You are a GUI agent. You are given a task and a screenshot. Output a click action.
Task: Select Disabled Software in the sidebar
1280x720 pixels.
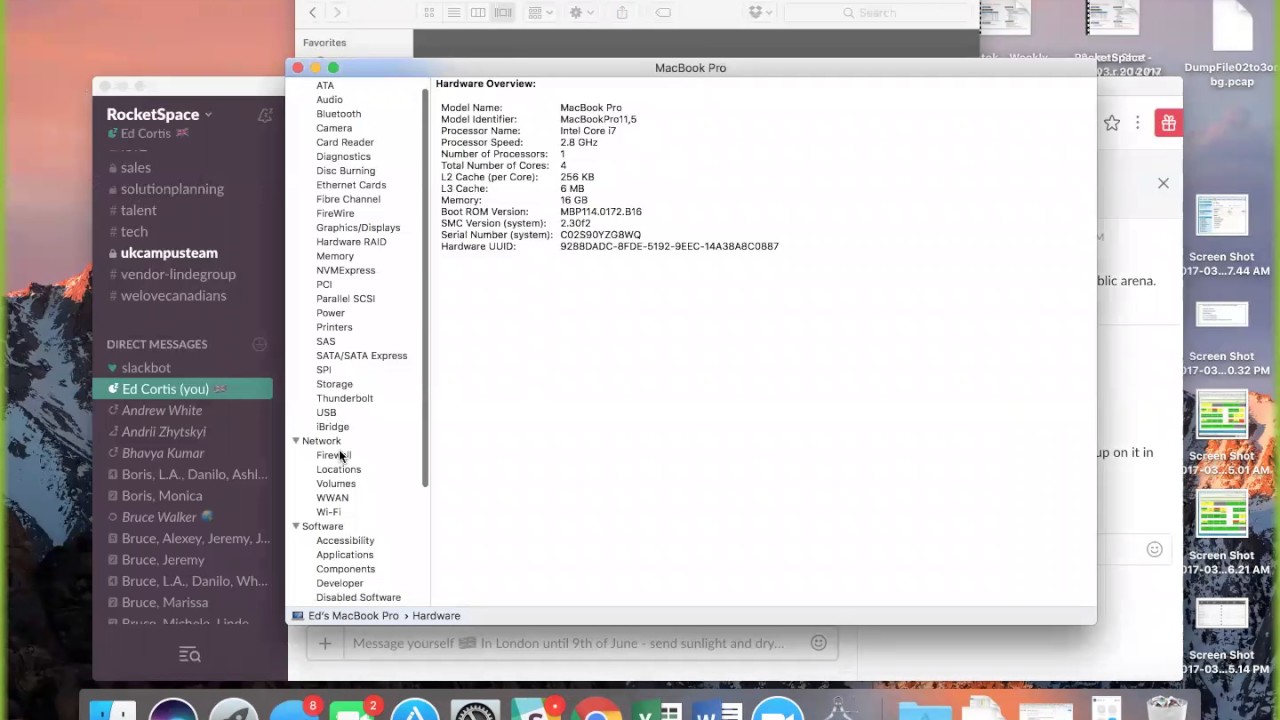[x=358, y=597]
